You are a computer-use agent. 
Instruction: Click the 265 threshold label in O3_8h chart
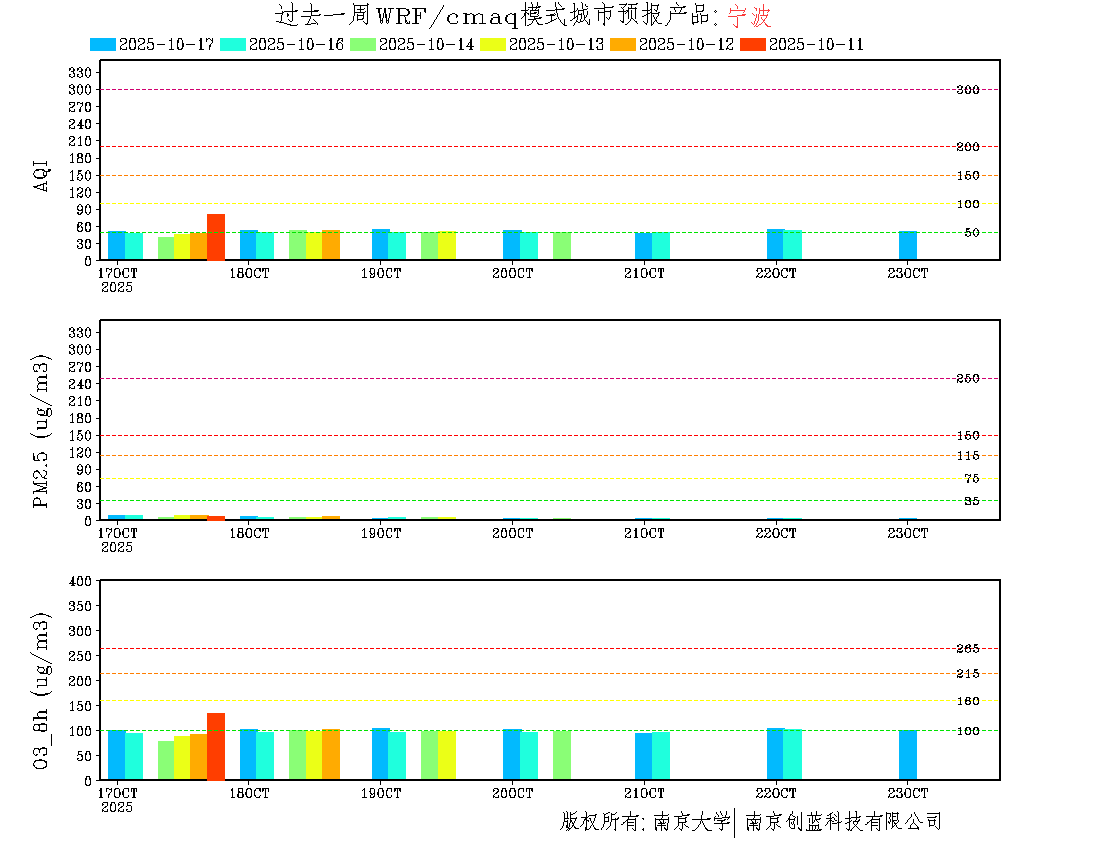(x=967, y=649)
